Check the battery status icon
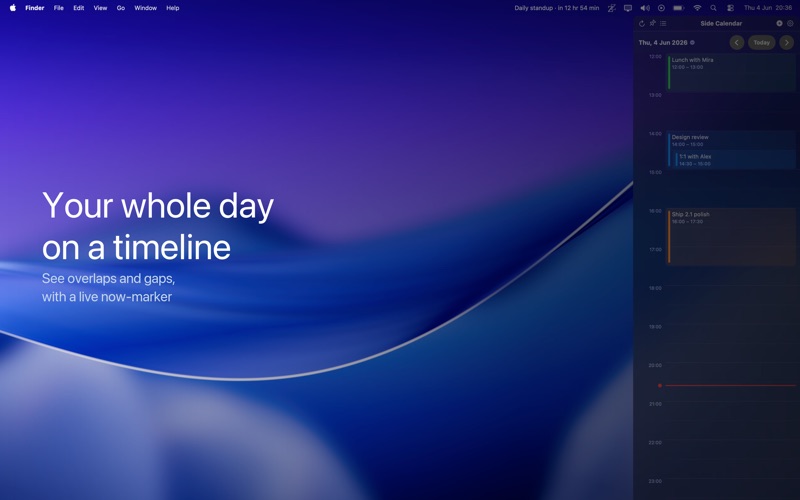Screen dimensions: 800x500 (679, 8)
